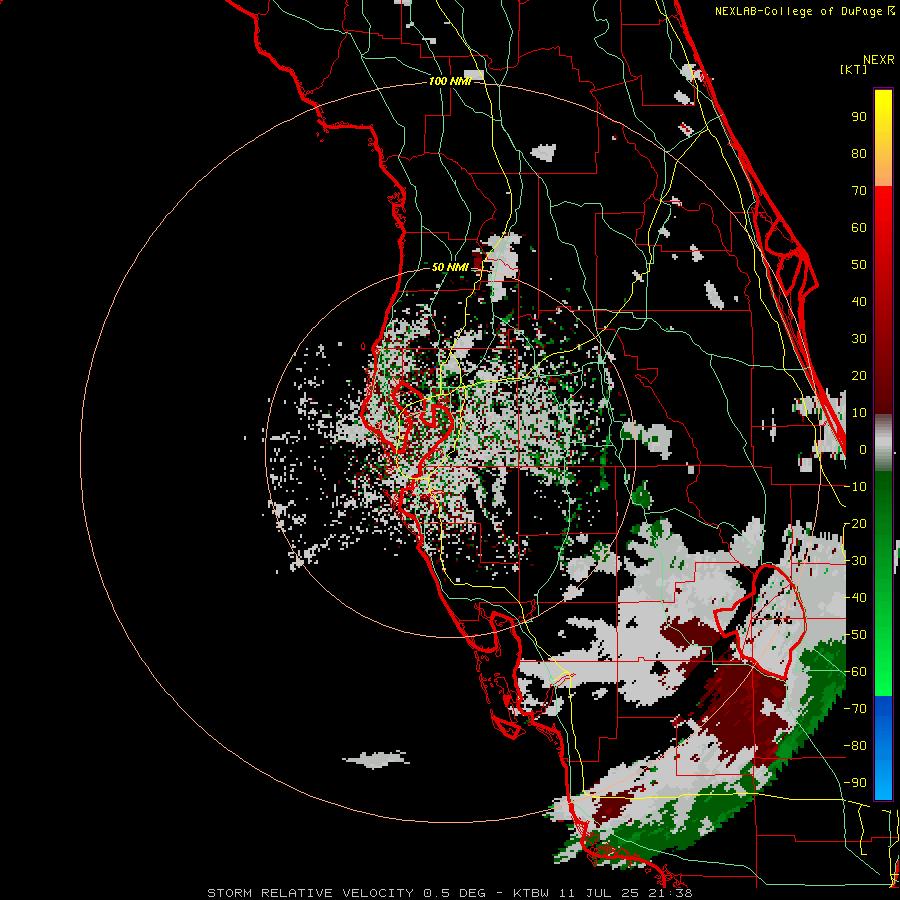Click the 0 value on the velocity scale
Viewport: 900px width, 900px height.
tap(863, 450)
